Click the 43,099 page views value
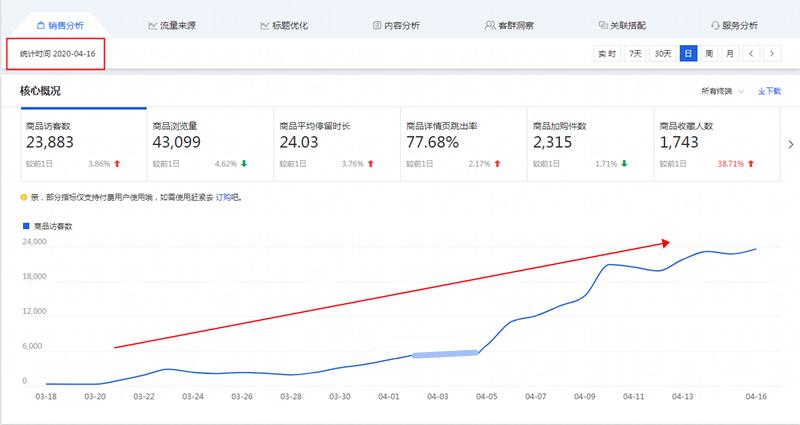Screen dimensions: 800x425 [x=177, y=142]
